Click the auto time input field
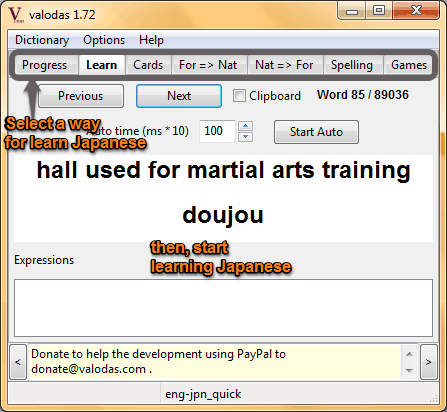The height and width of the screenshot is (412, 447). tap(218, 131)
